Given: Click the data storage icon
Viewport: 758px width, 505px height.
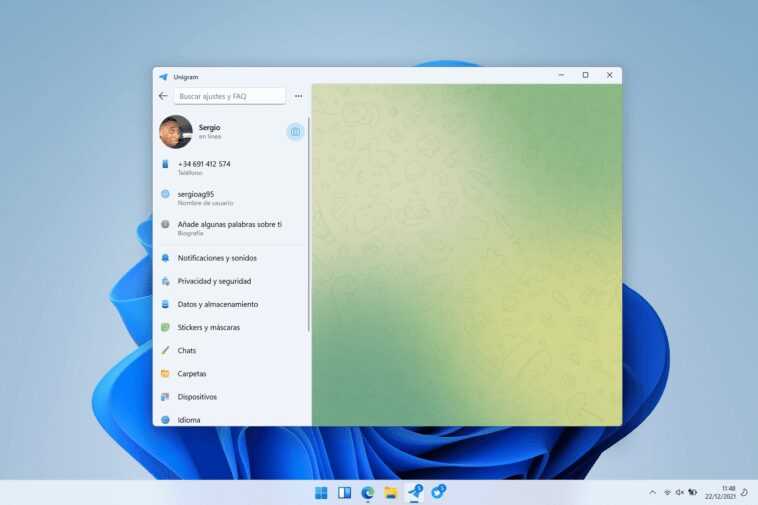Looking at the screenshot, I should click(165, 304).
